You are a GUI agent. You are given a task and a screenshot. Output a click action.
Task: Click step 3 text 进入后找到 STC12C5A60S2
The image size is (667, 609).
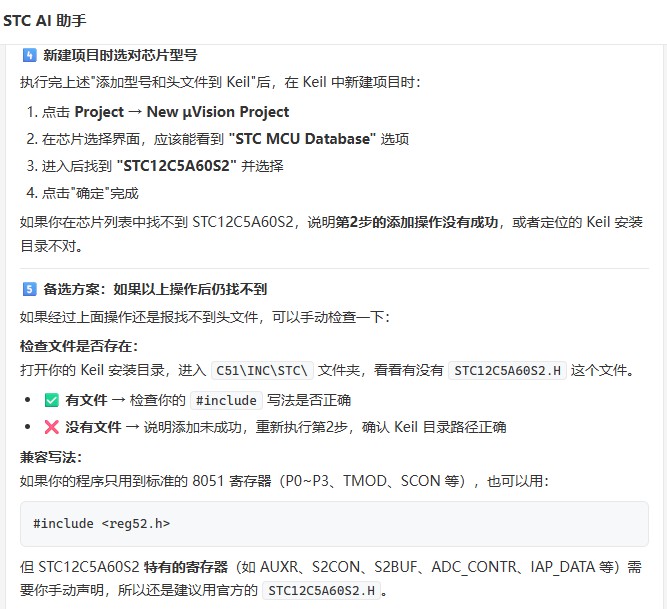coord(162,166)
